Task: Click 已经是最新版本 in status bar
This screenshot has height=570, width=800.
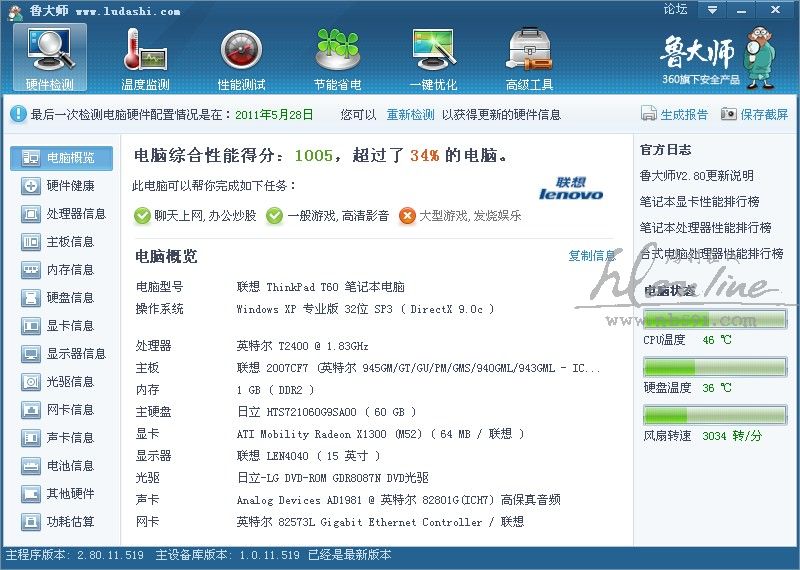Action: coord(349,555)
